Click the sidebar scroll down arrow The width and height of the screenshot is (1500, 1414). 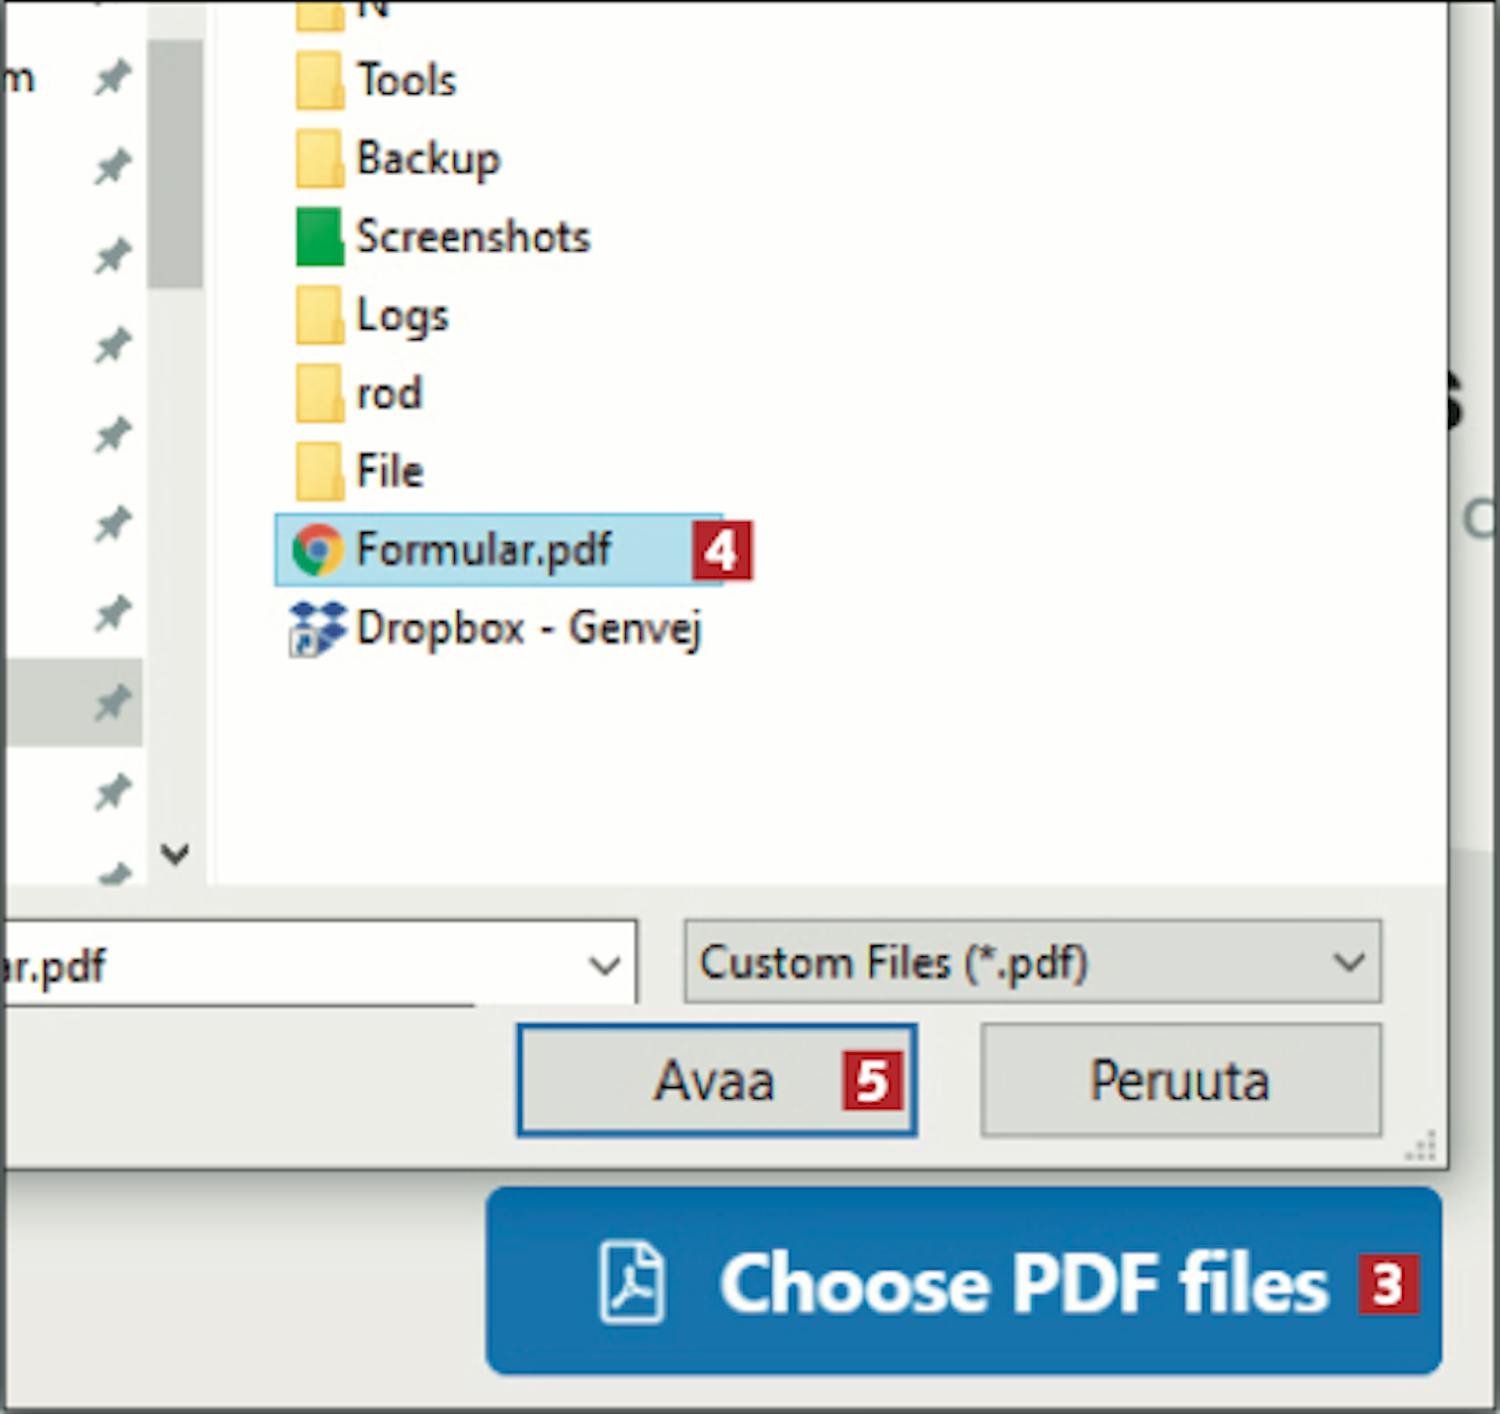[x=176, y=854]
